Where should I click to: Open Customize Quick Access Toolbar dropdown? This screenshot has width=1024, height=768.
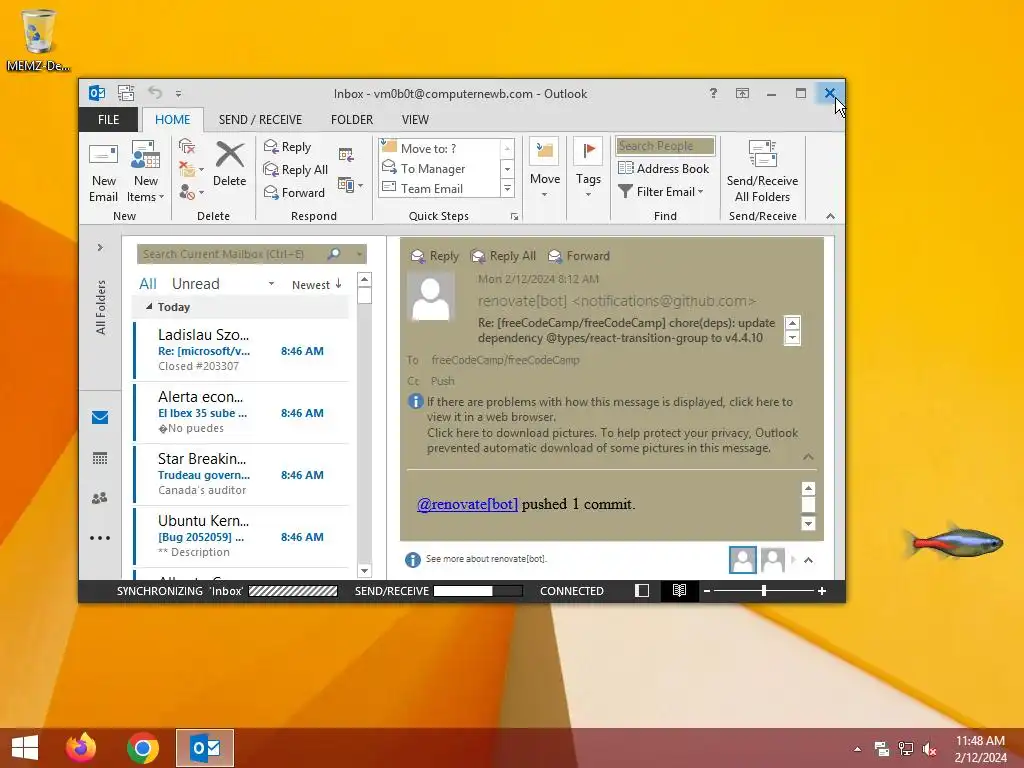pyautogui.click(x=178, y=94)
